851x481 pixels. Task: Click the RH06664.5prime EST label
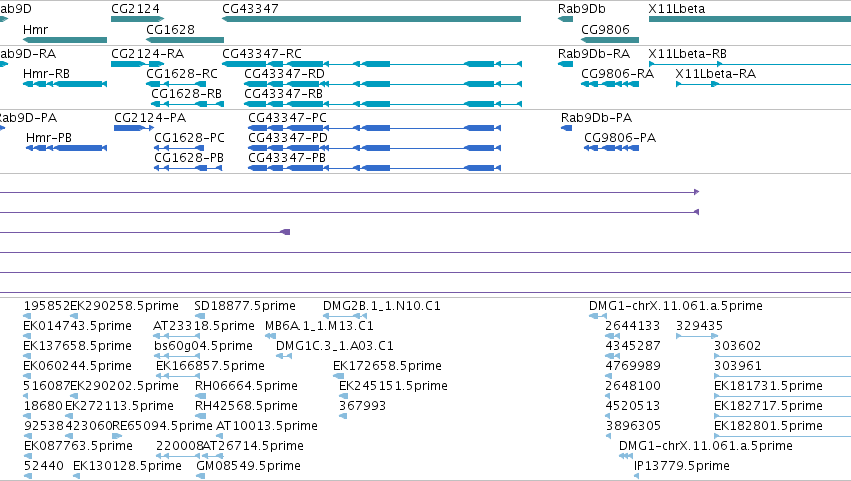(x=246, y=386)
